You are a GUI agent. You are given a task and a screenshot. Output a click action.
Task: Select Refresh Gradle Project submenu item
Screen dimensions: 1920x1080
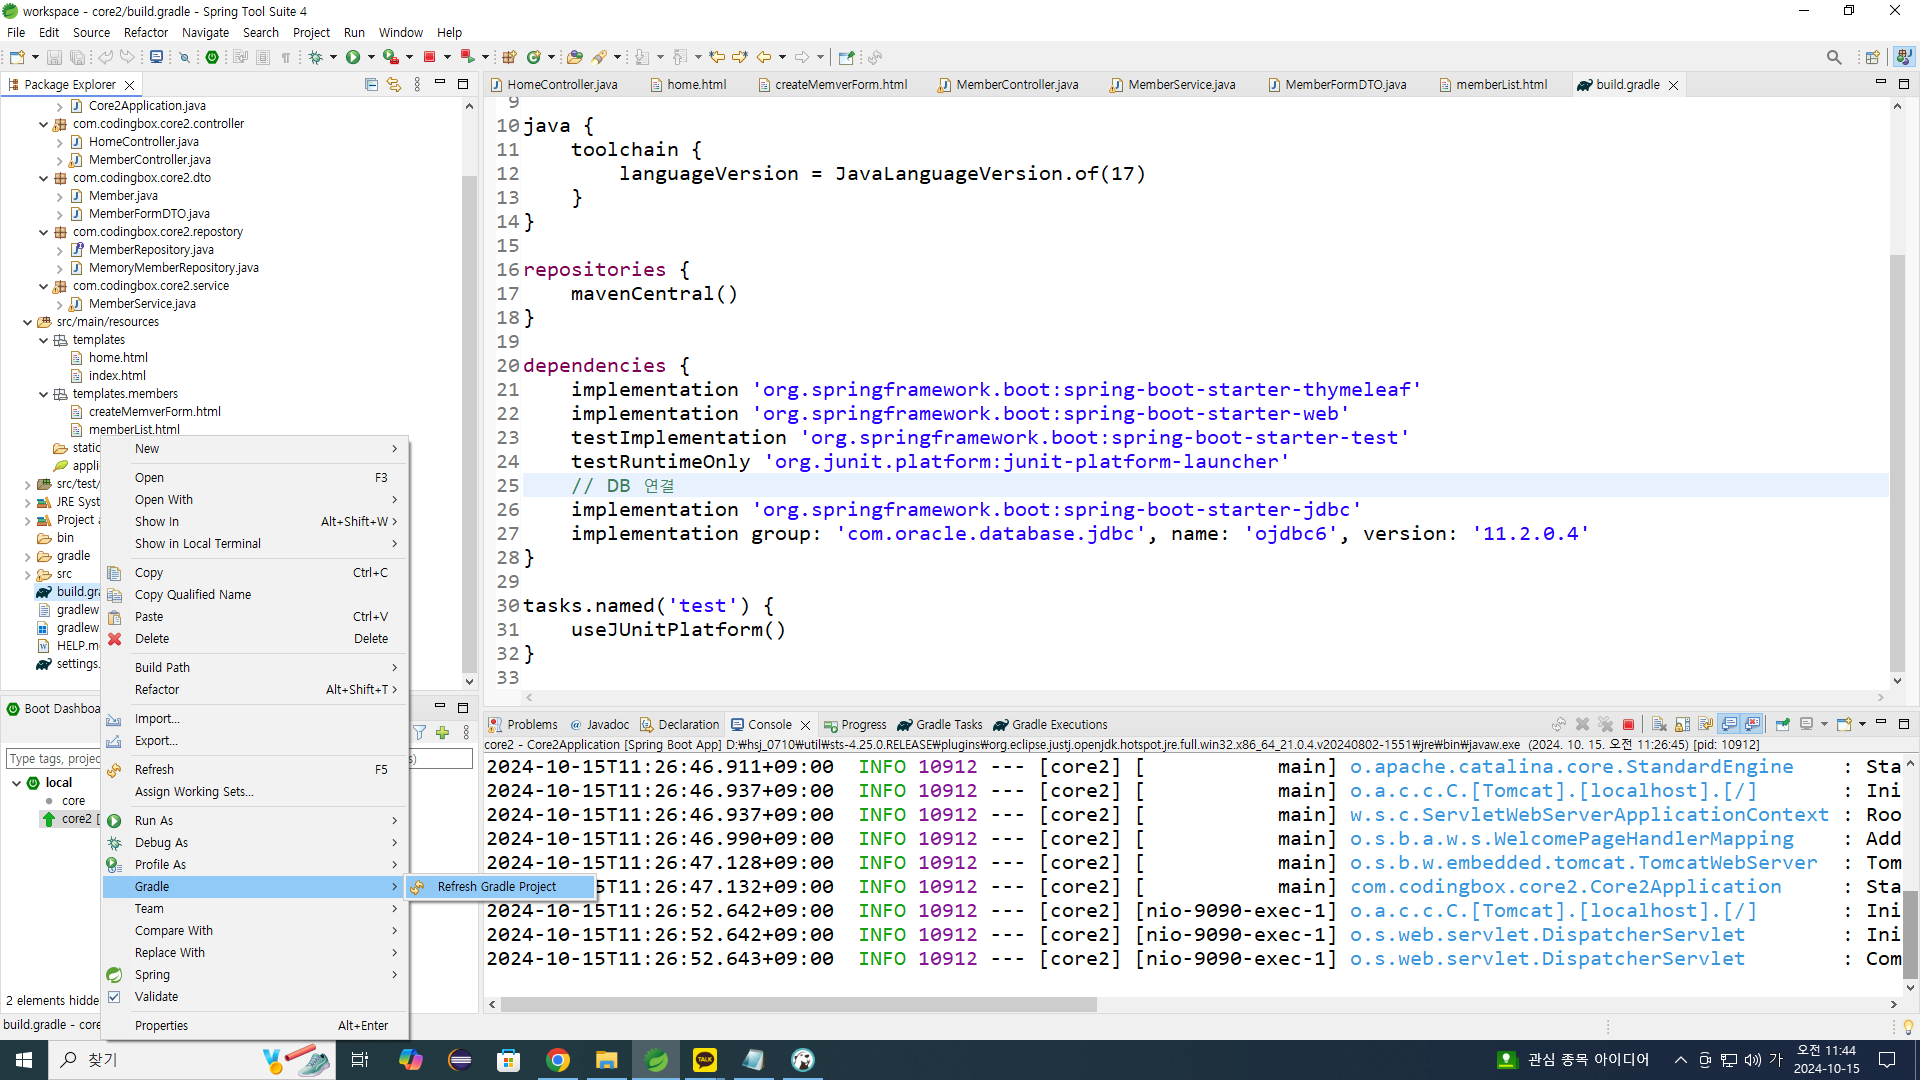pyautogui.click(x=496, y=887)
